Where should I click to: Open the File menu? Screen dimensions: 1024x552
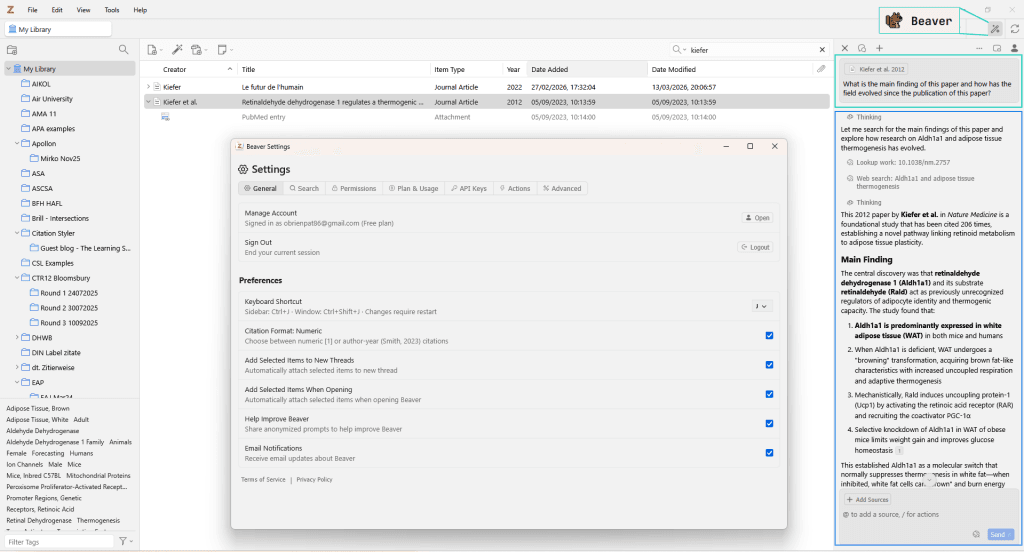(32, 10)
